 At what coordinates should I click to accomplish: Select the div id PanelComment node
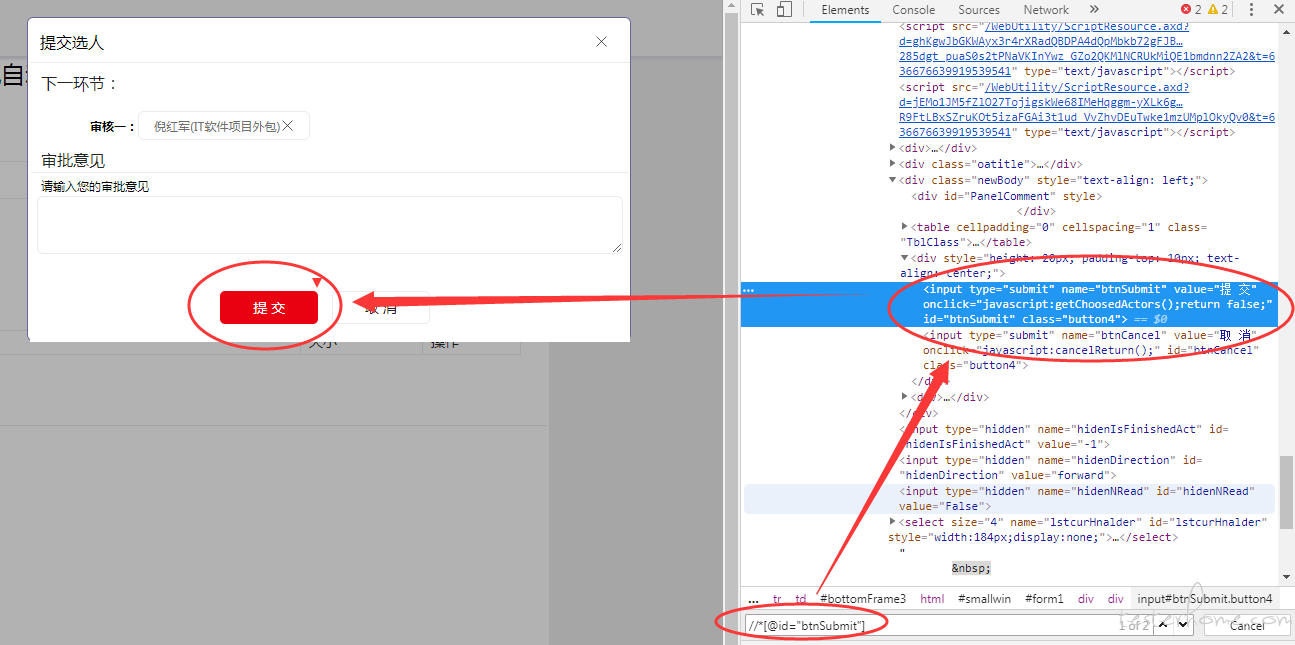[1006, 196]
